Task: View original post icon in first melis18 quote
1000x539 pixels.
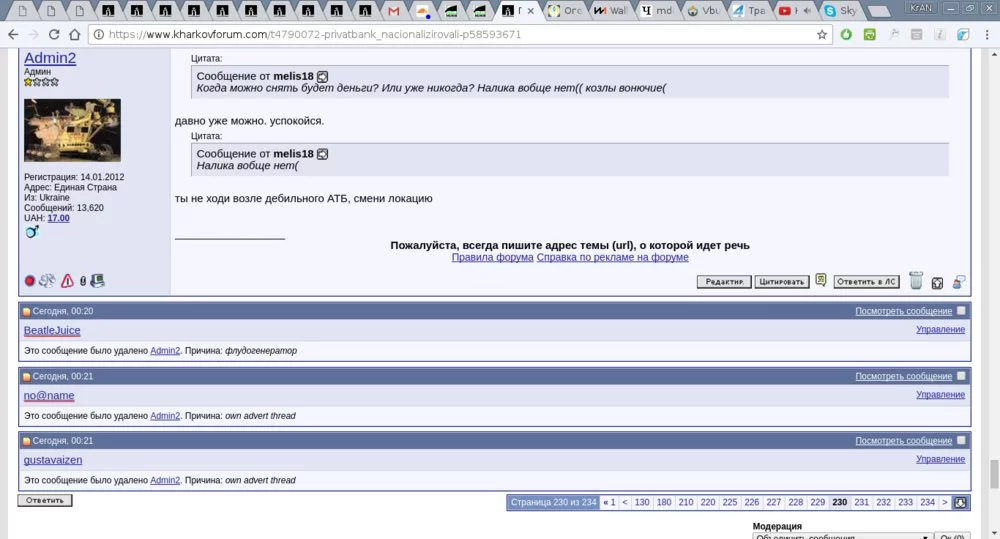Action: [x=323, y=77]
